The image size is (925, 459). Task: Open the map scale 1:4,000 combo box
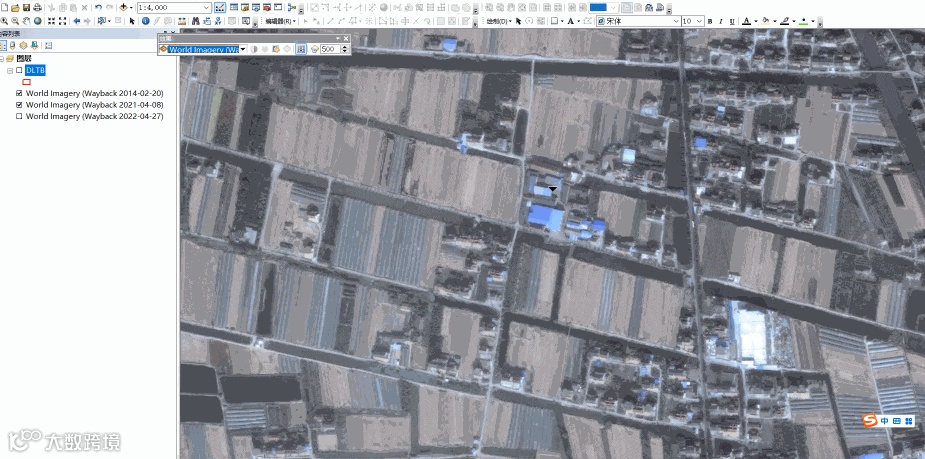(x=174, y=8)
